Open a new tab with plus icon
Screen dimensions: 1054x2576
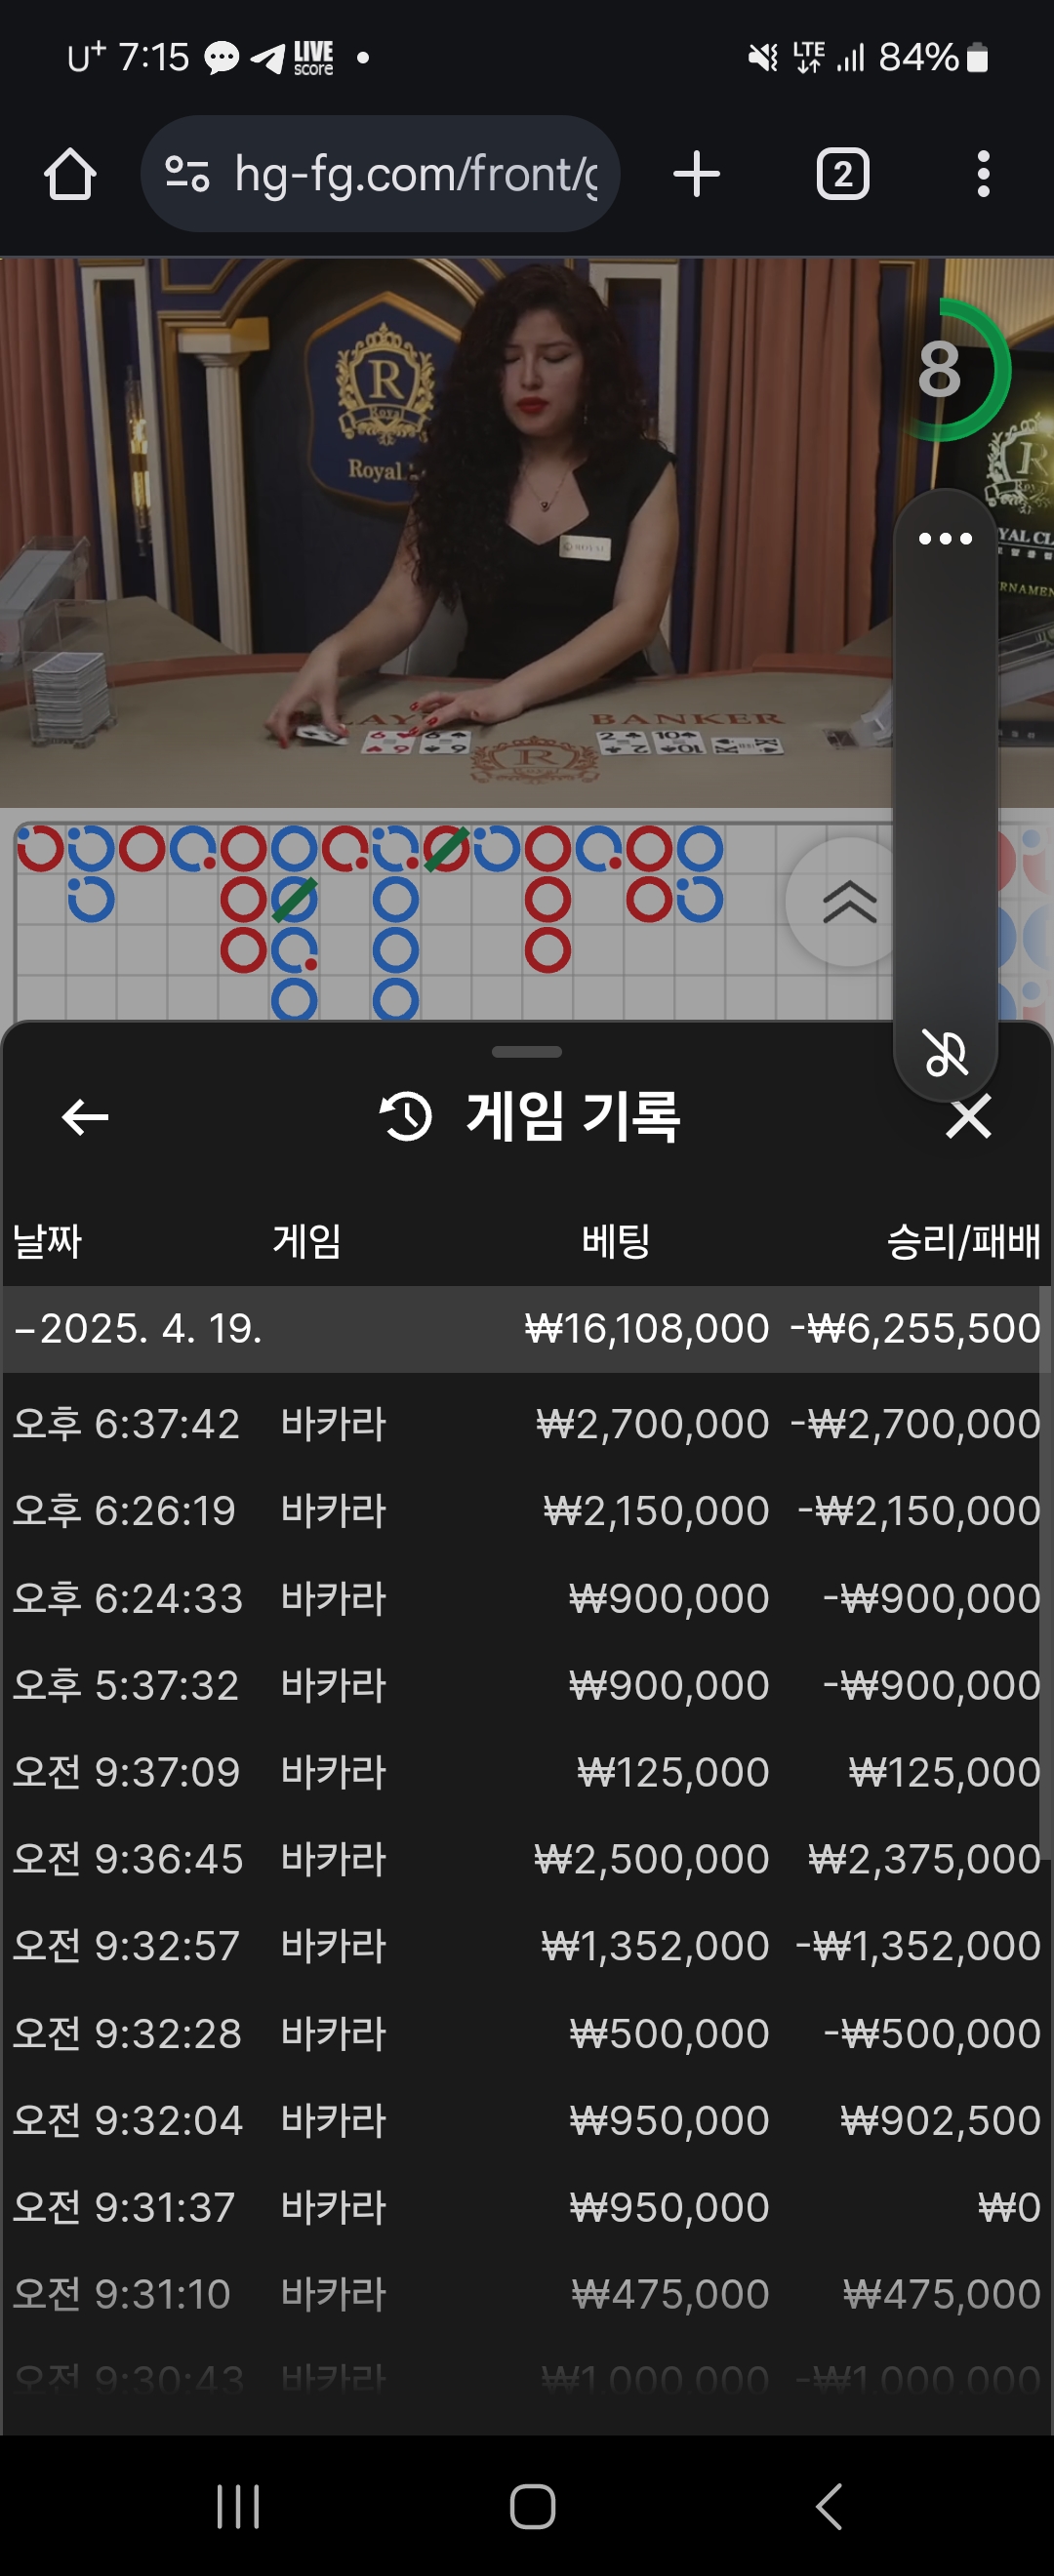696,174
